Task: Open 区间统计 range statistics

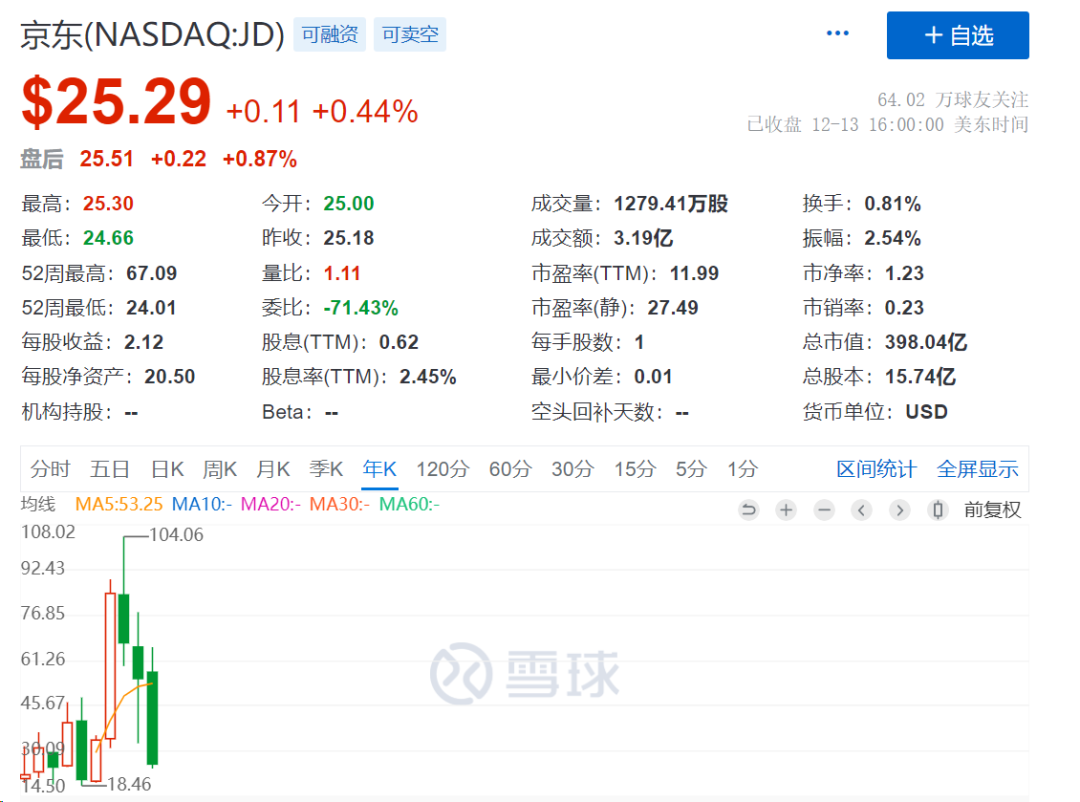Action: pos(876,469)
